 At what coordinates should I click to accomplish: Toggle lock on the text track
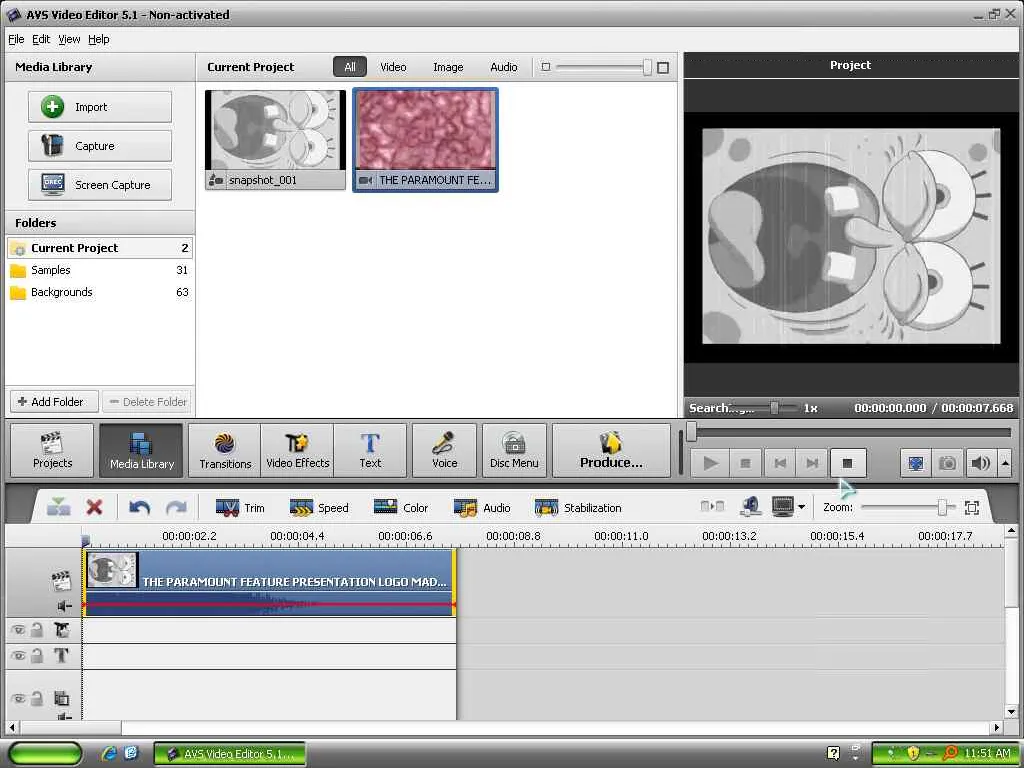(37, 656)
